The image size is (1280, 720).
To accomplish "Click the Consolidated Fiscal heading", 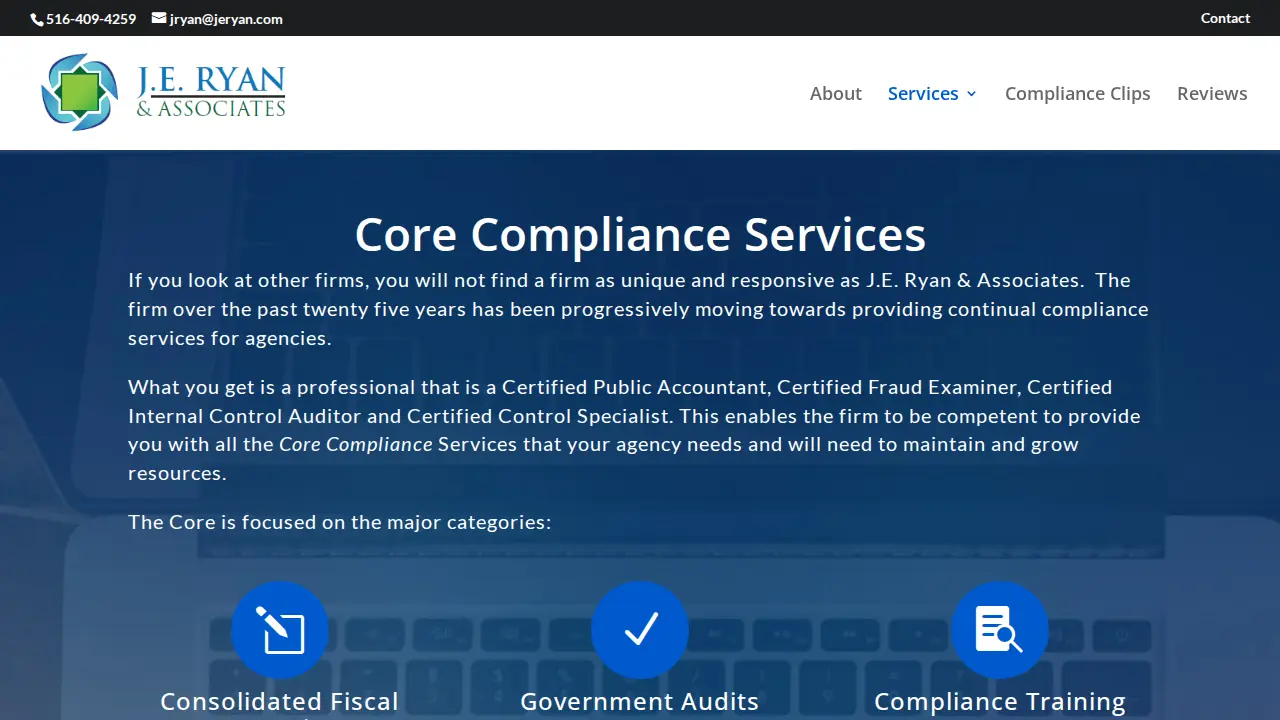I will click(x=280, y=704).
